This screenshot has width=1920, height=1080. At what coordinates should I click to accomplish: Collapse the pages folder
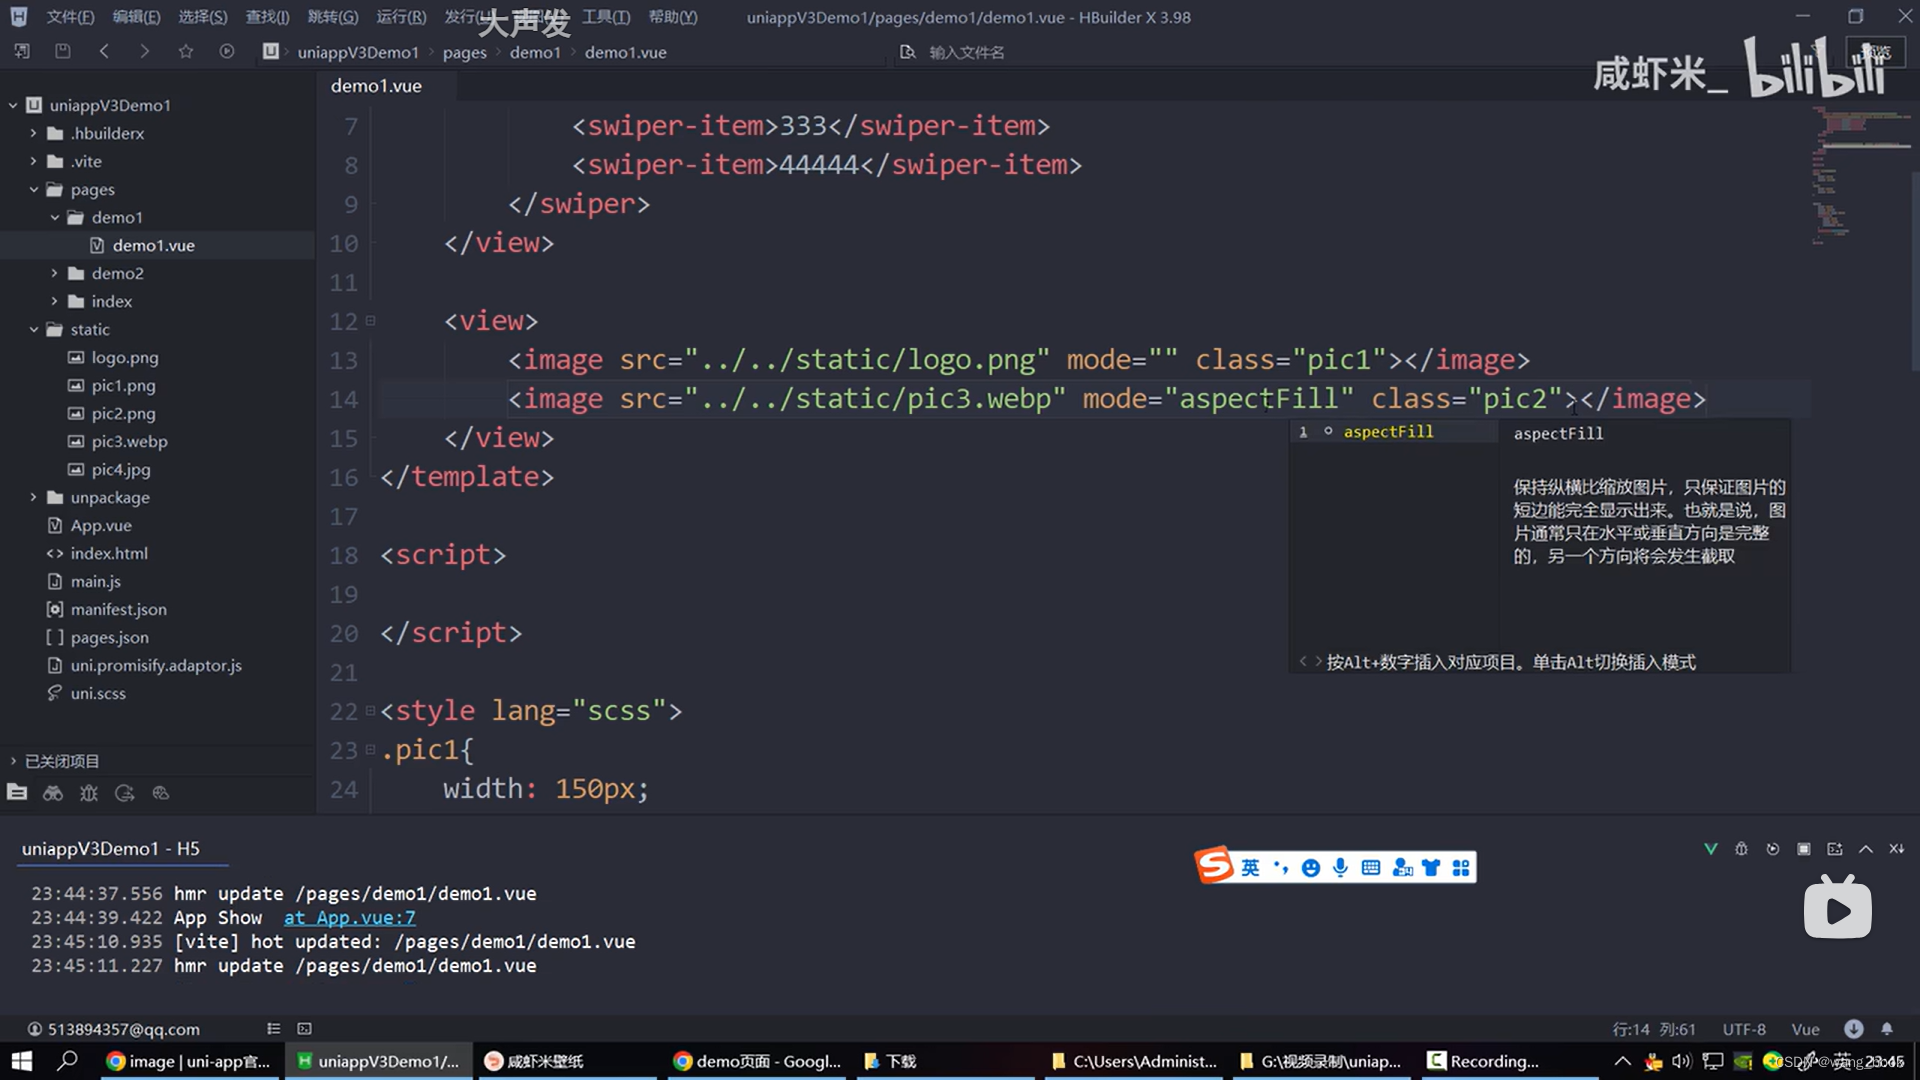click(x=33, y=189)
